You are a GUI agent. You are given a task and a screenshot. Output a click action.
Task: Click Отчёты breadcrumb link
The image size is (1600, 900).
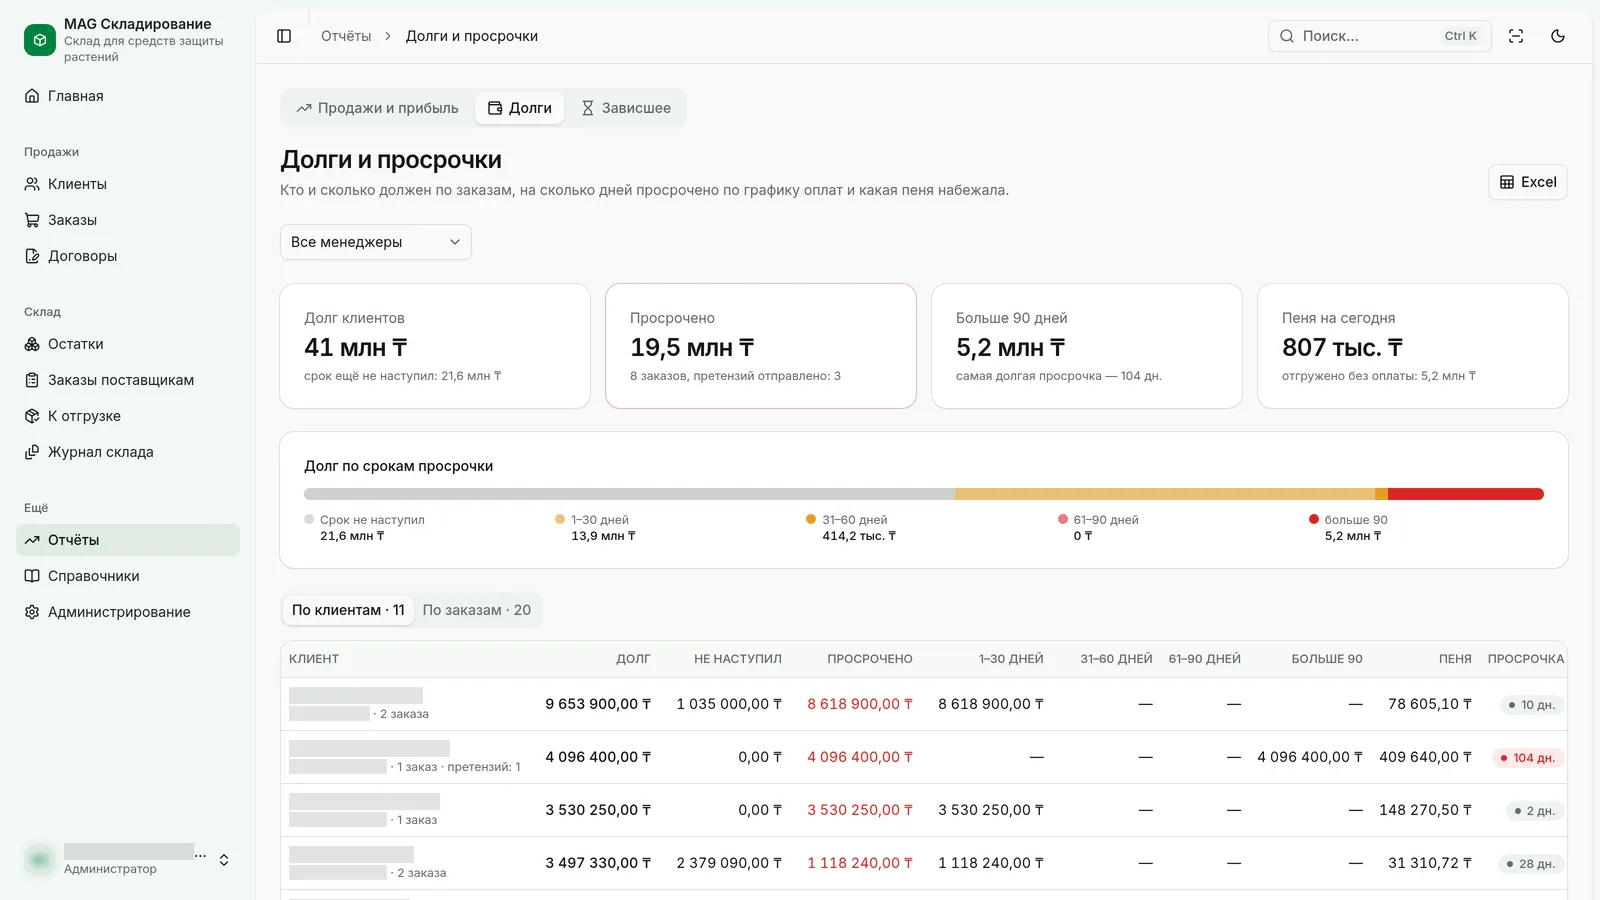click(x=346, y=36)
